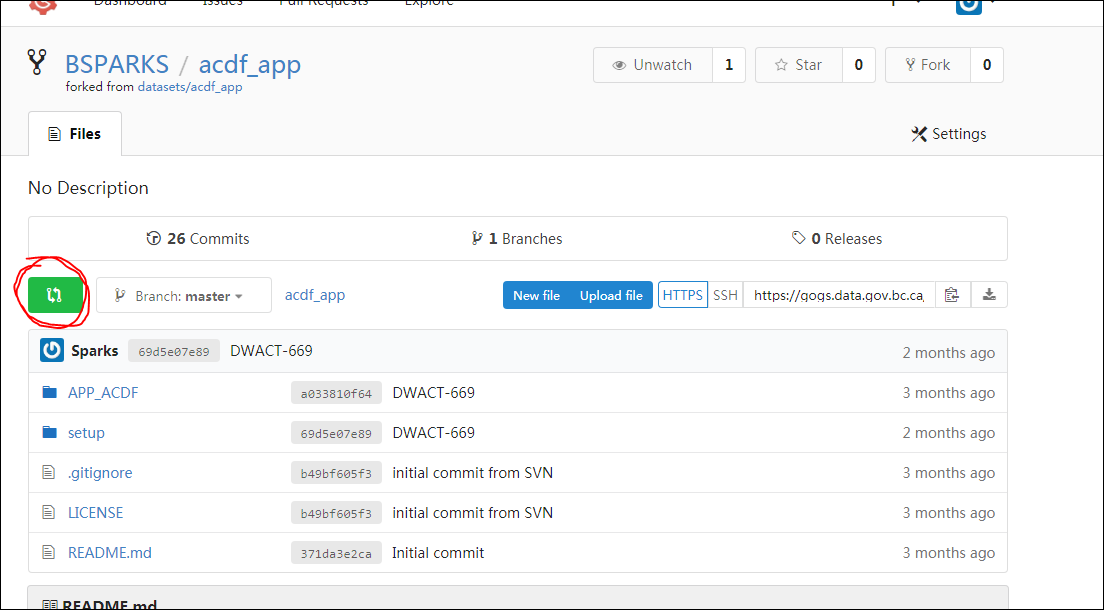This screenshot has height=610, width=1104.
Task: Unwatch this repository
Action: 652,65
